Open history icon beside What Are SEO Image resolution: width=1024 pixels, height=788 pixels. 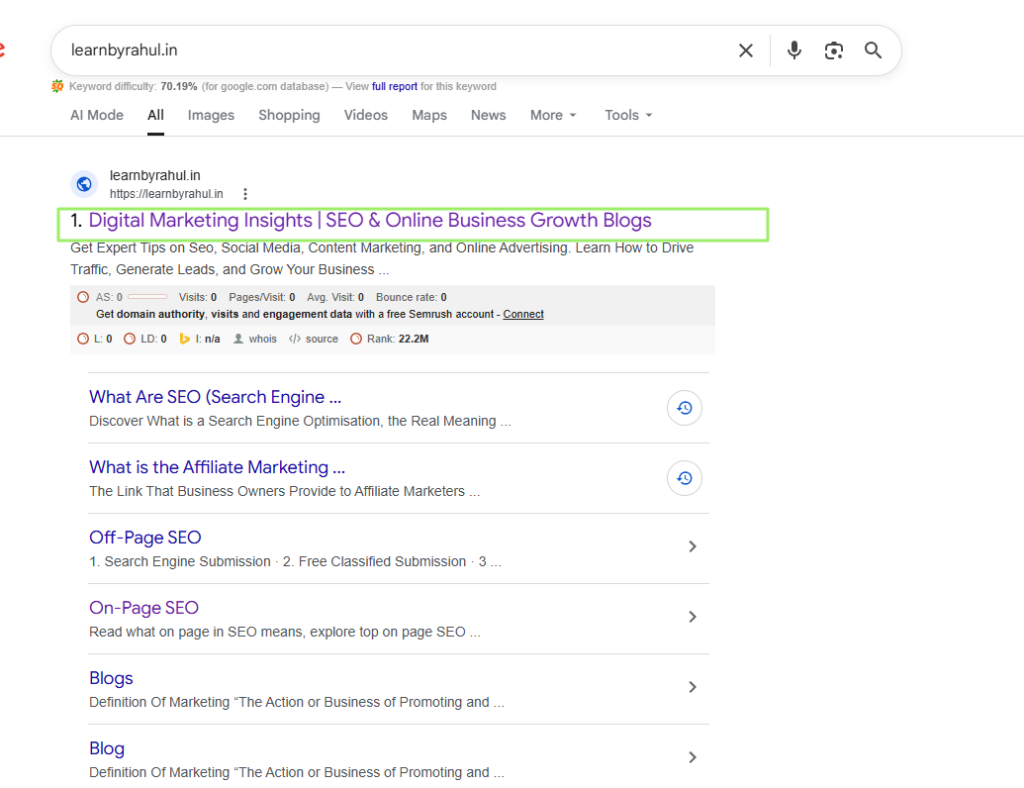click(684, 408)
